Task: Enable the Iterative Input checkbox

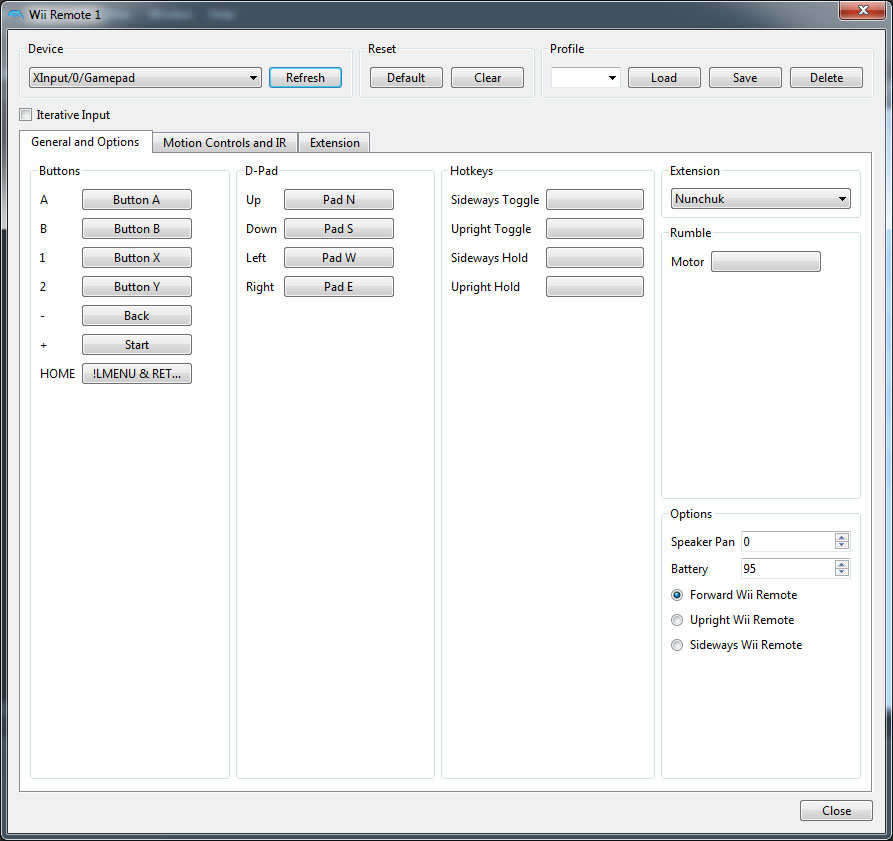Action: click(x=26, y=114)
